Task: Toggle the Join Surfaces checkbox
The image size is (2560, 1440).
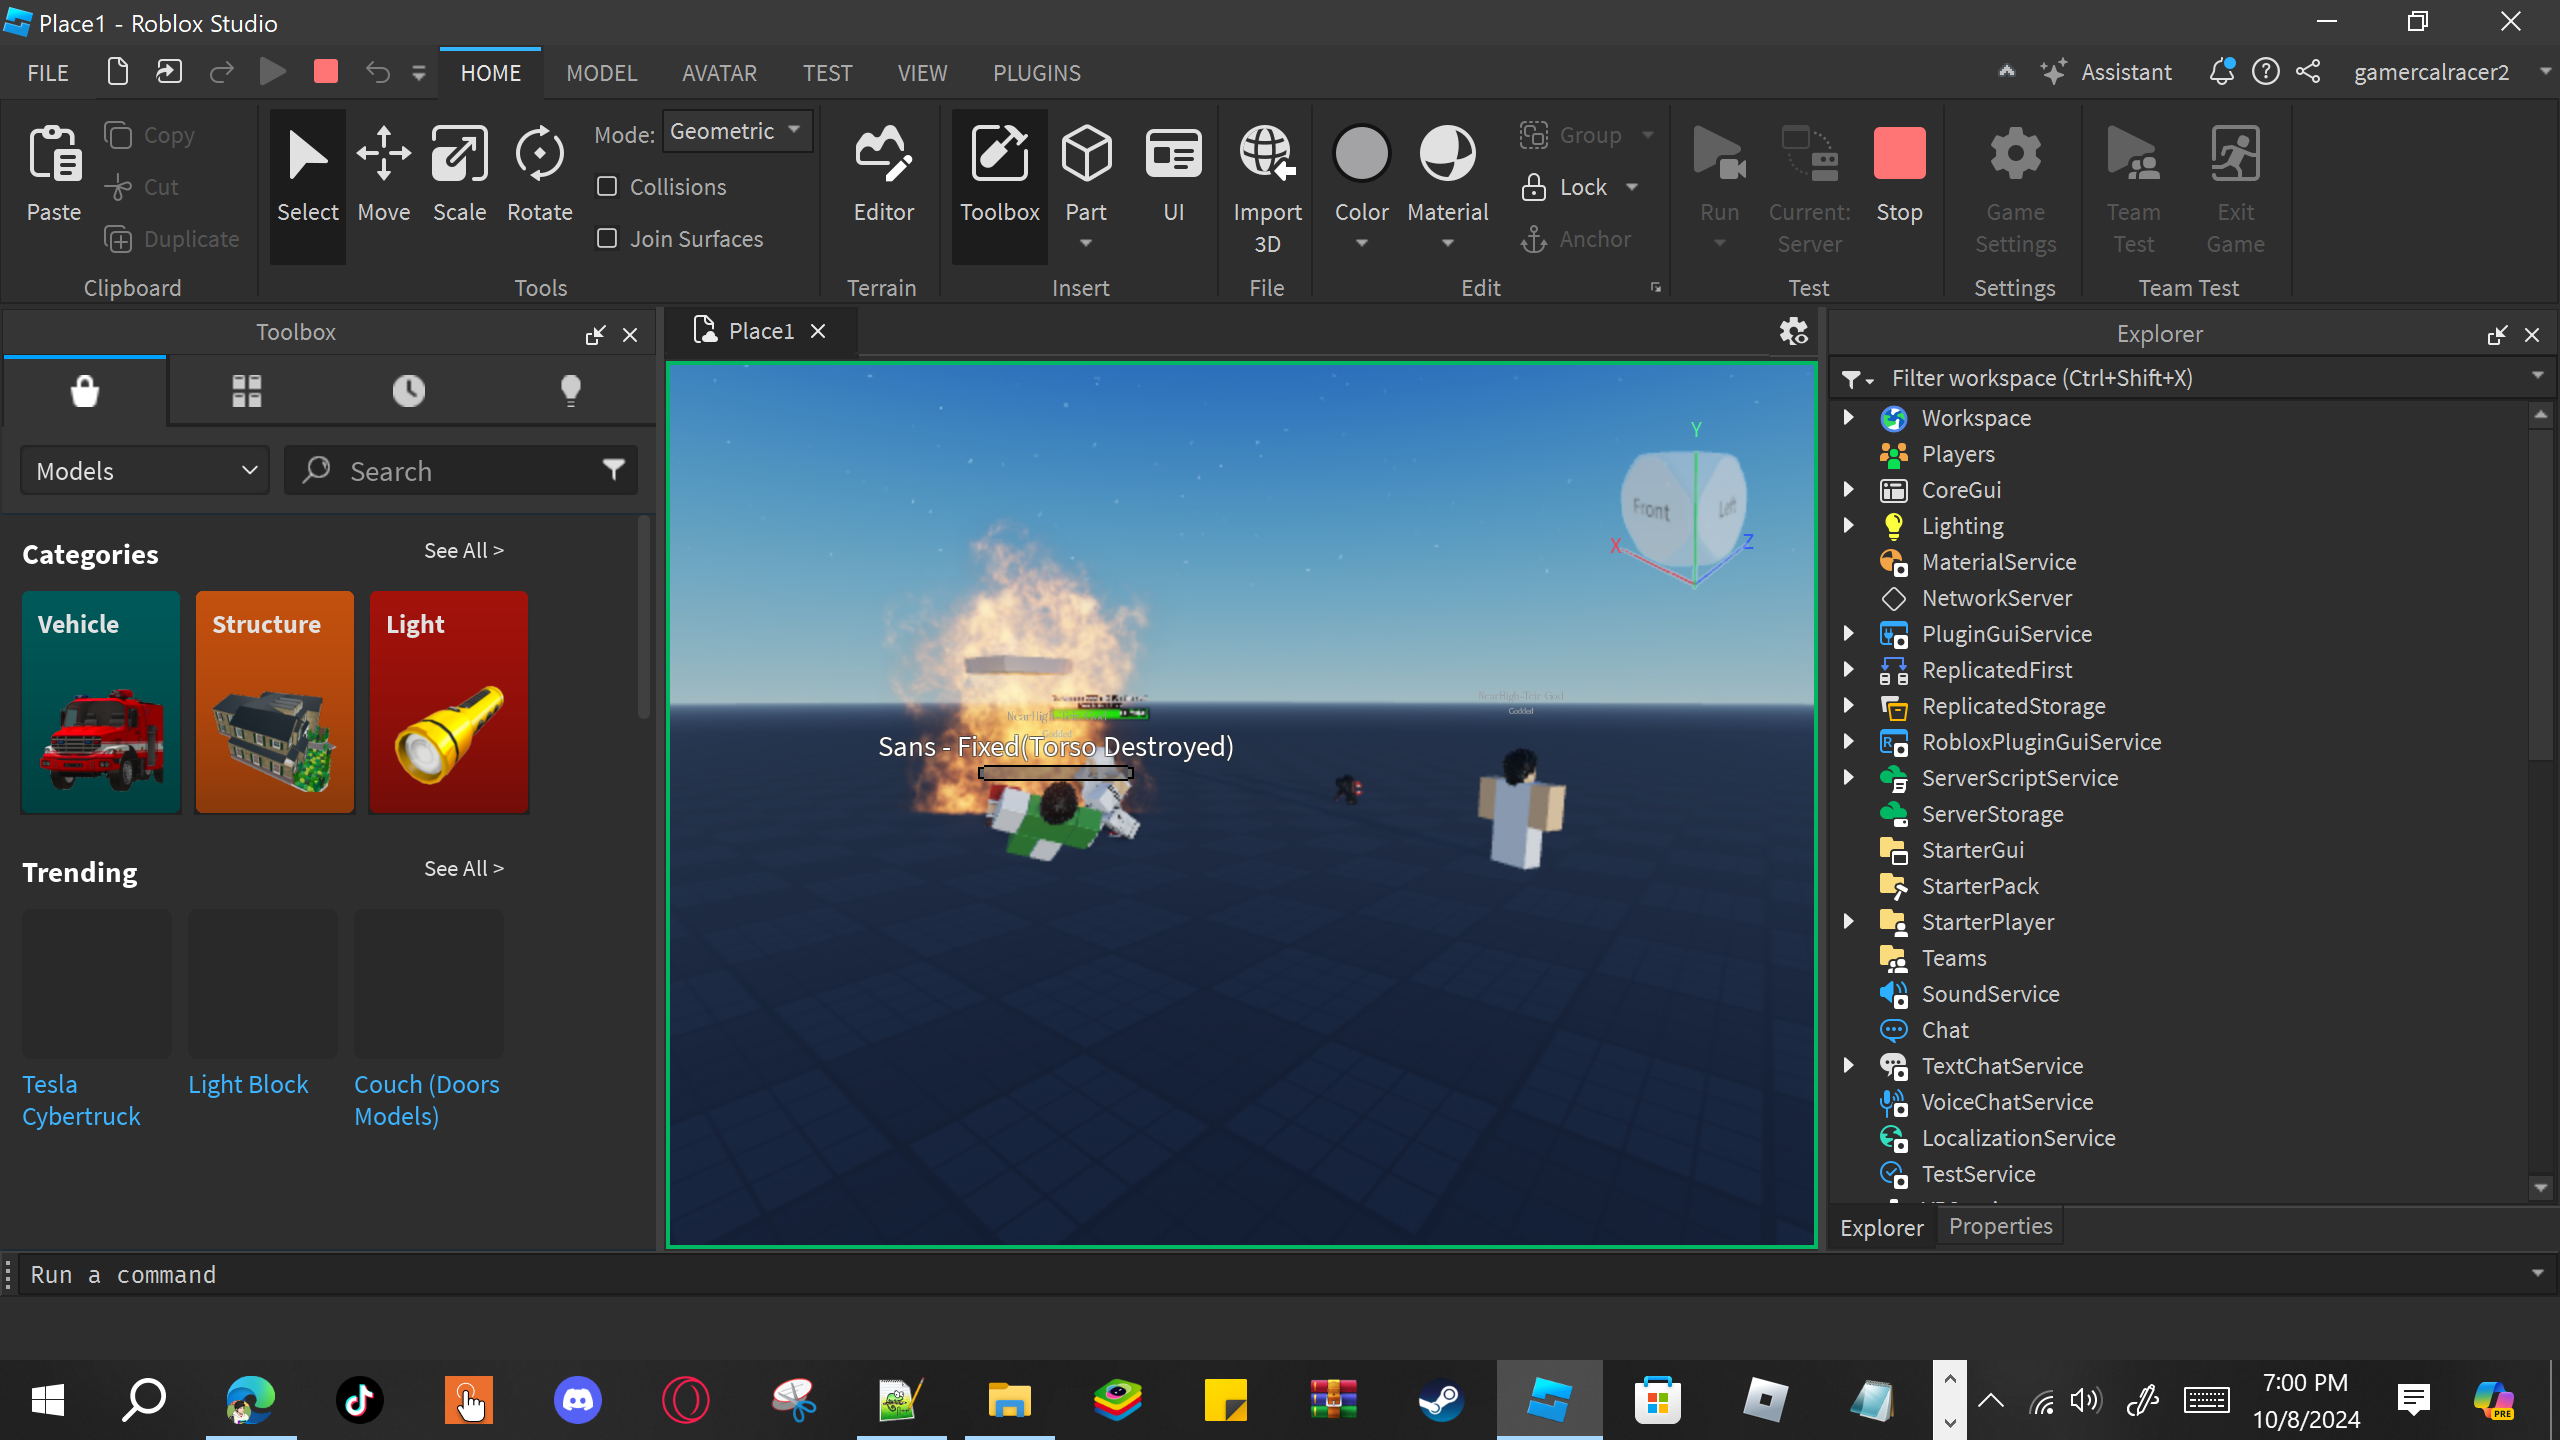Action: point(607,239)
